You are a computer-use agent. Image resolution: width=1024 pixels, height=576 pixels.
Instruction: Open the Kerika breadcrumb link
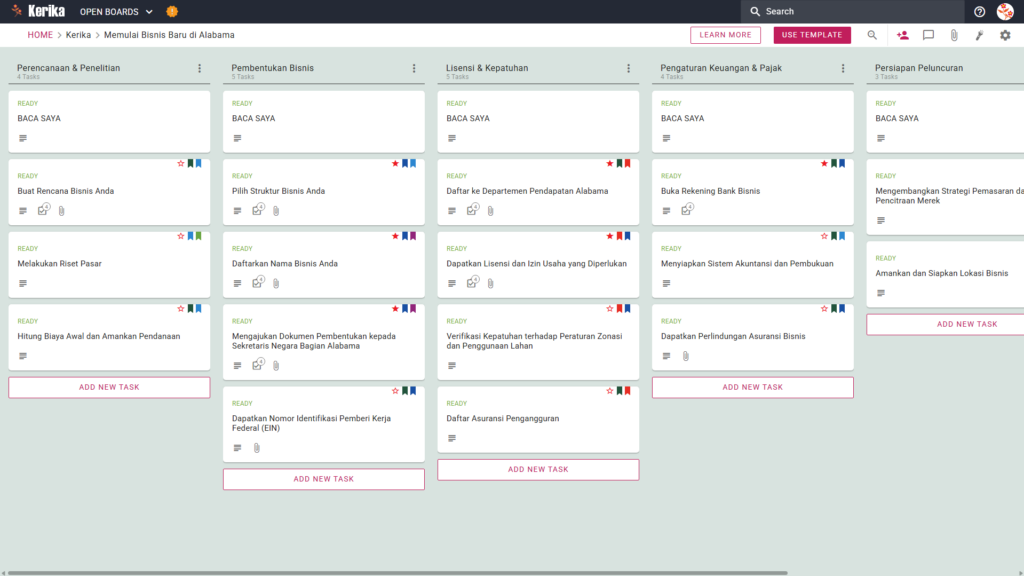click(78, 35)
